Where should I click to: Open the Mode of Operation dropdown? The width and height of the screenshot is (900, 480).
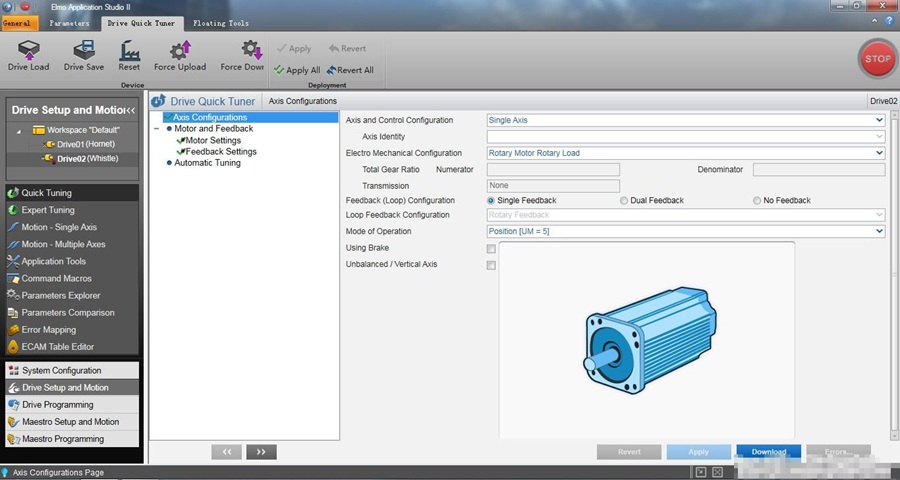685,232
